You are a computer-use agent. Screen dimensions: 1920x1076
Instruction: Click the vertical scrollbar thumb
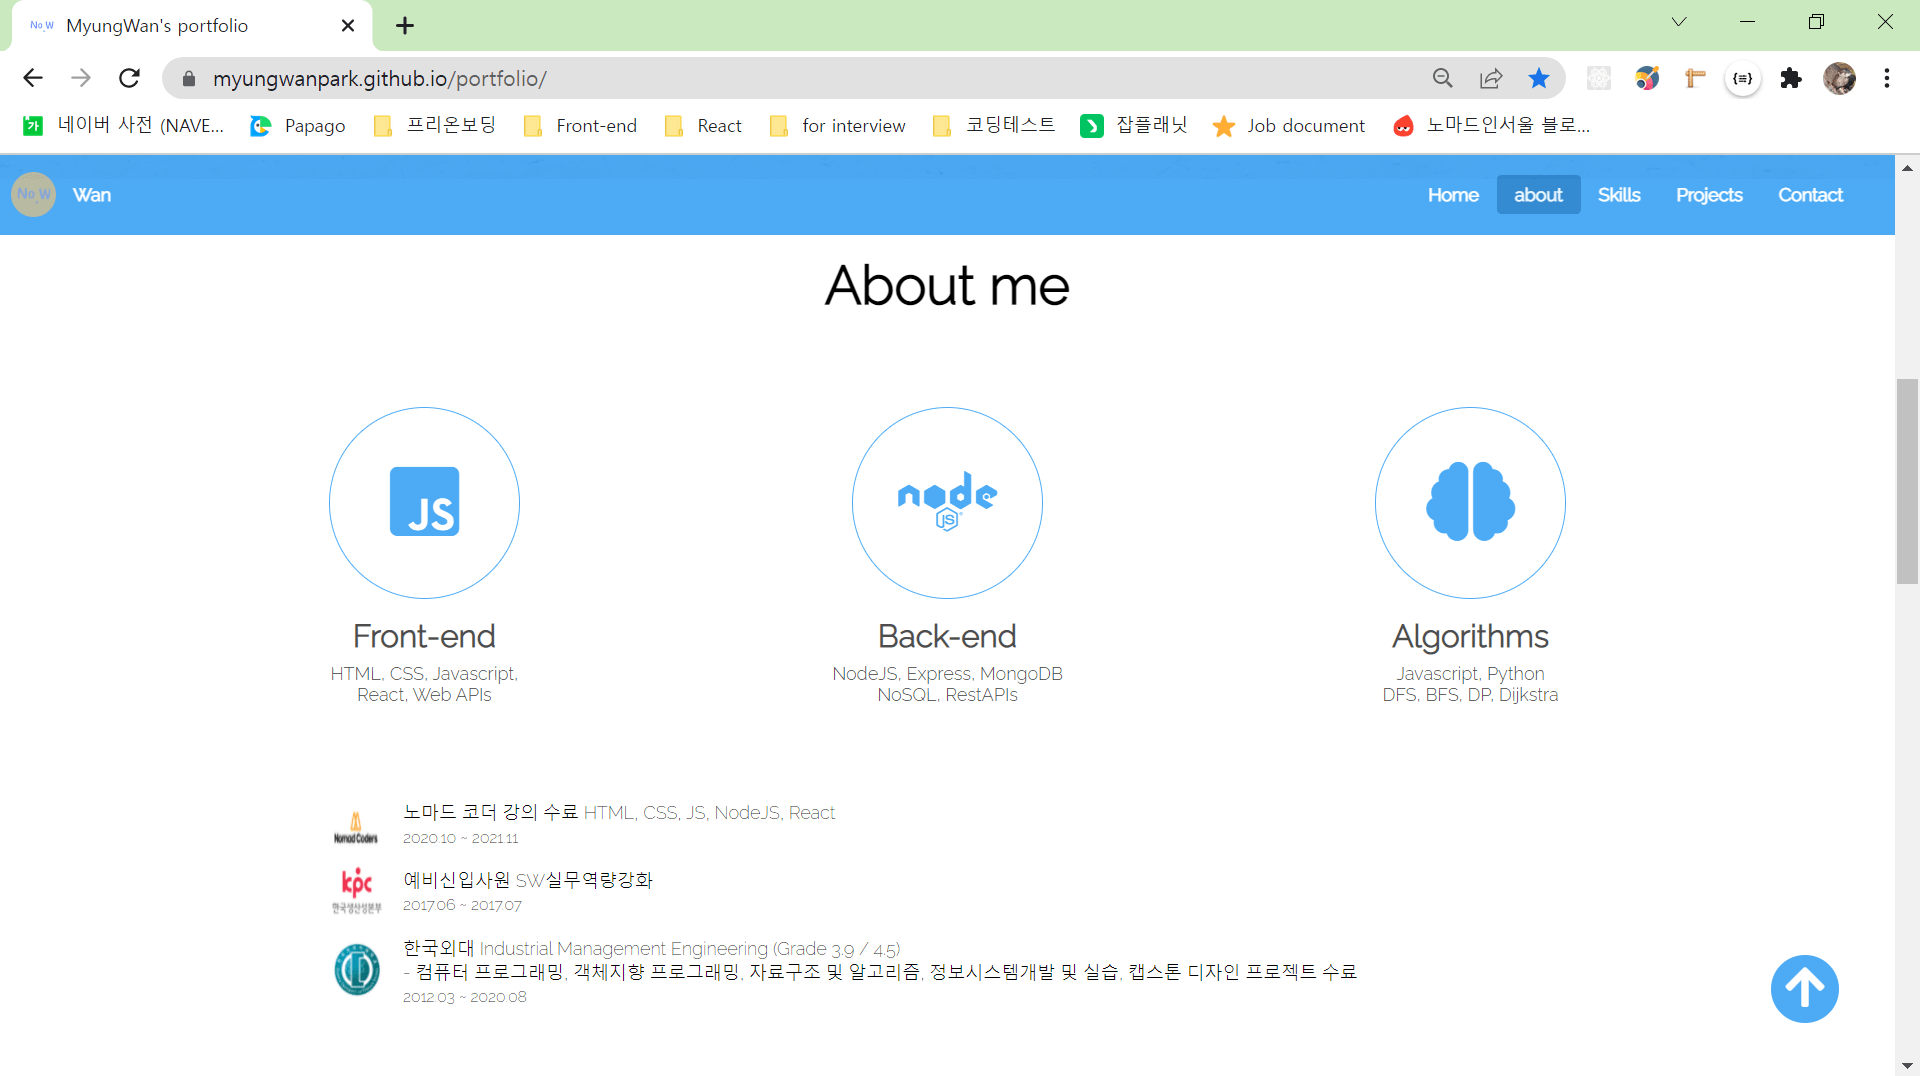click(x=1907, y=481)
